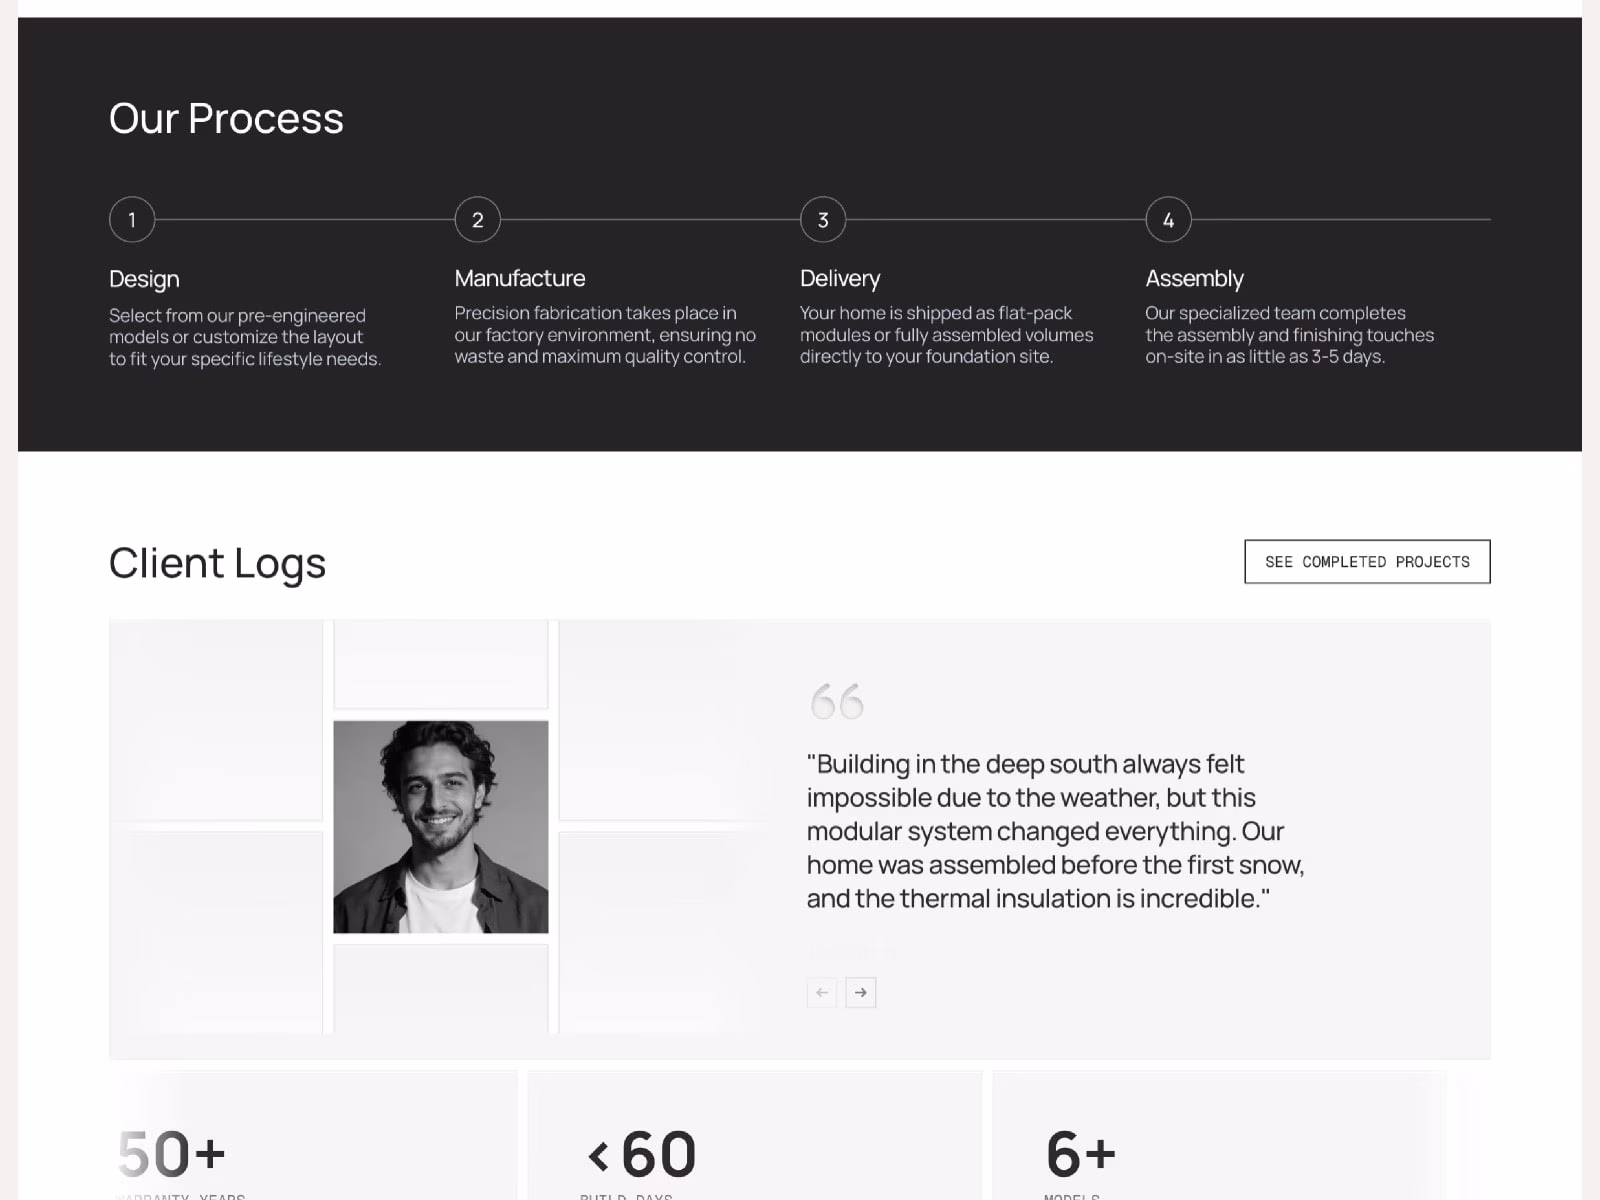Click the 6+ models statistic
Viewport: 1600px width, 1200px height.
point(1080,1154)
